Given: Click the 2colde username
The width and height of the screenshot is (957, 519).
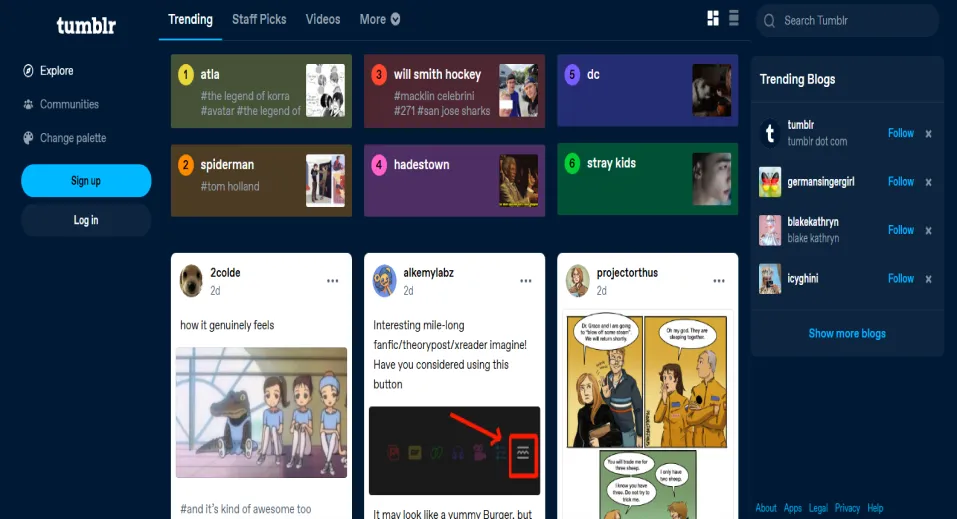Looking at the screenshot, I should tap(225, 273).
